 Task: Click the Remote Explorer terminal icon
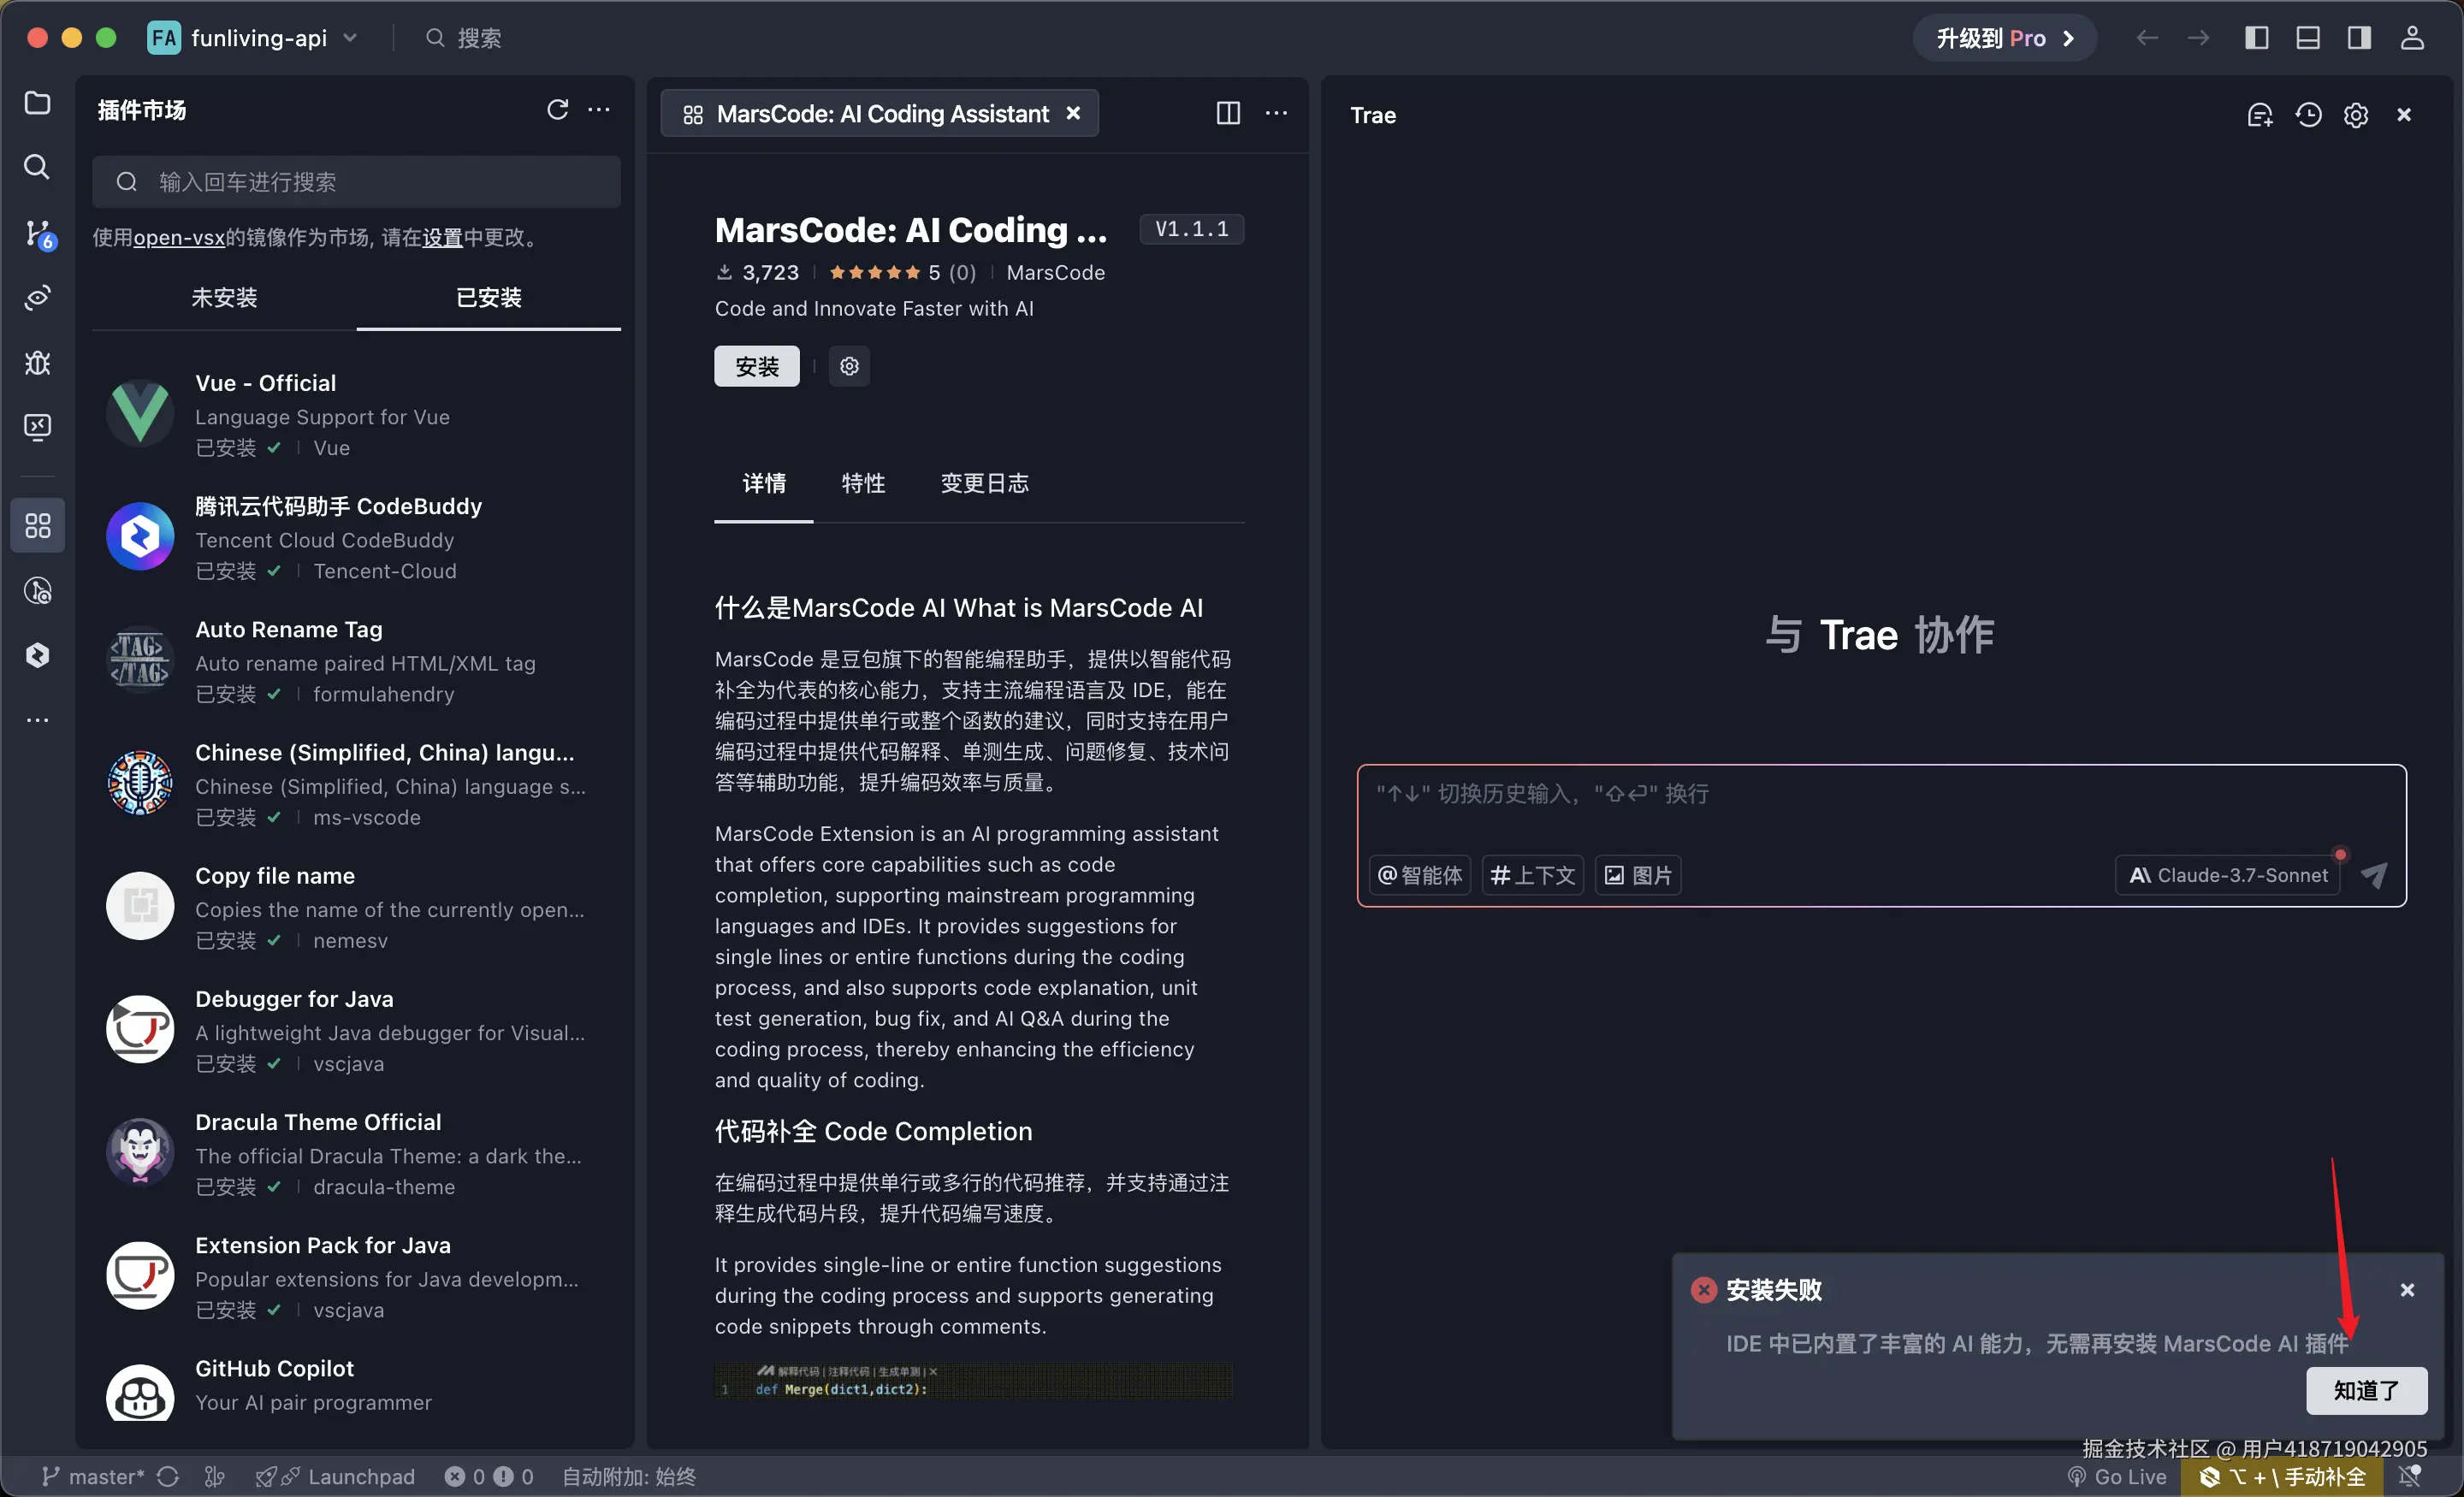point(37,427)
